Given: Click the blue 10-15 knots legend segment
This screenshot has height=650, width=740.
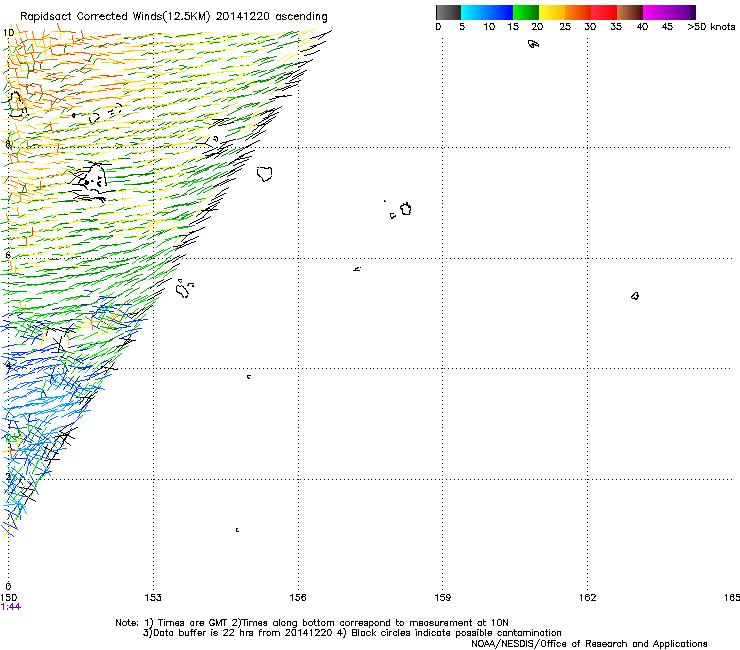Looking at the screenshot, I should point(500,12).
